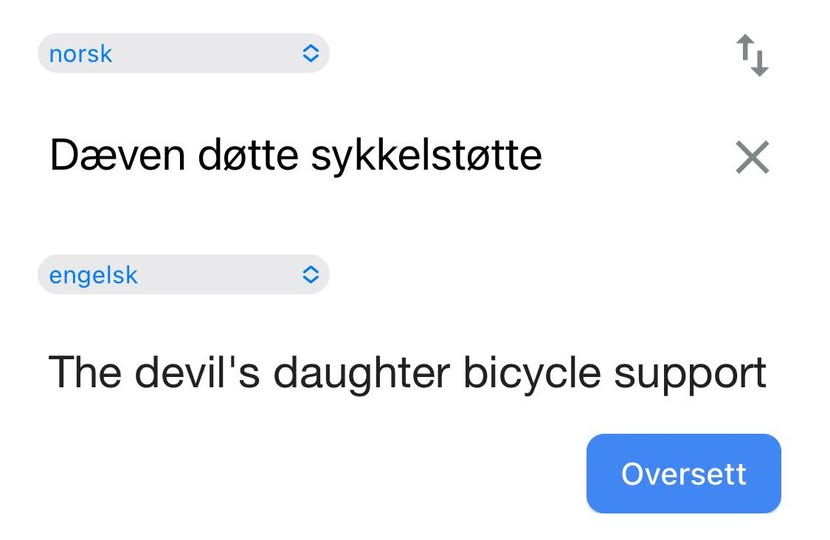This screenshot has height=540, width=830.
Task: Tap the up-down arrows swap icon
Action: 752,55
